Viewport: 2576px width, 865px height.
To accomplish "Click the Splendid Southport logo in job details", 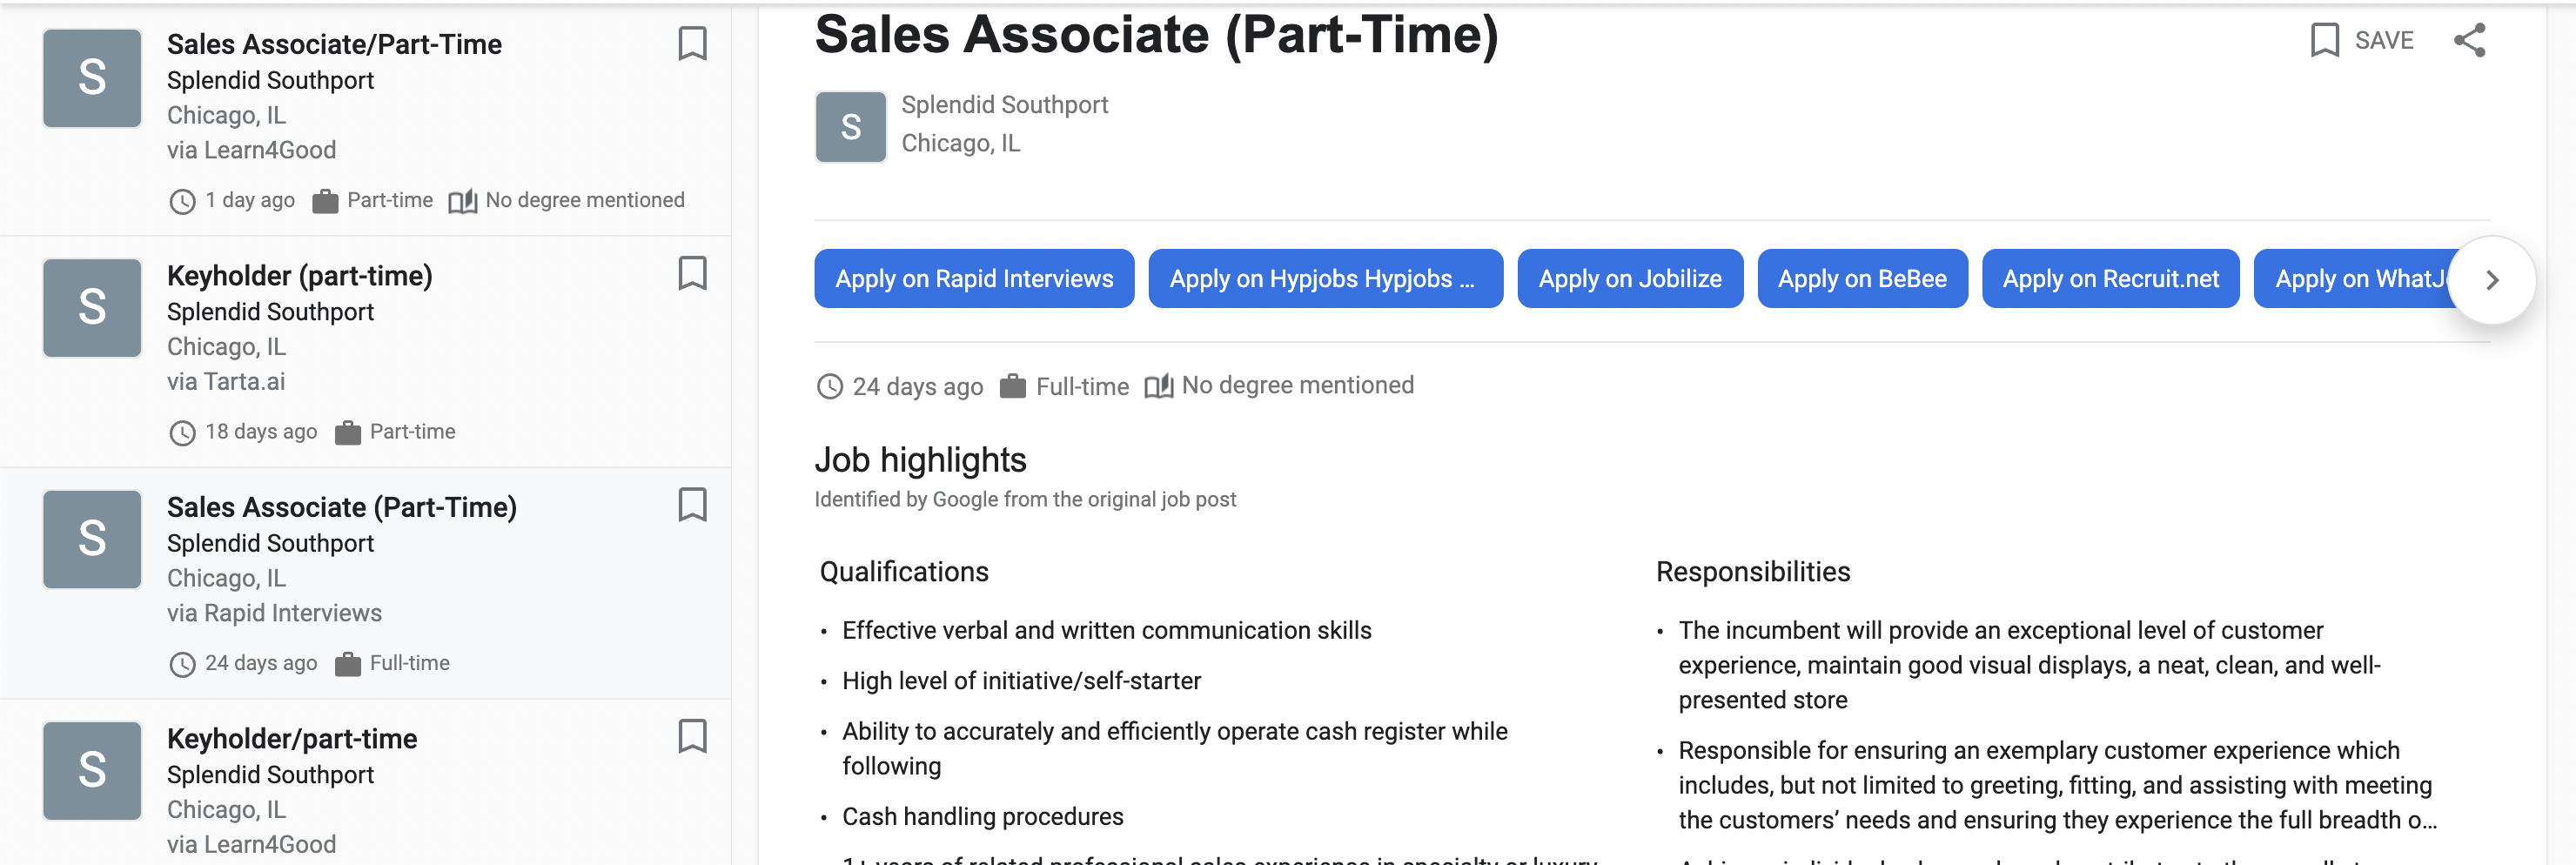I will pyautogui.click(x=850, y=127).
